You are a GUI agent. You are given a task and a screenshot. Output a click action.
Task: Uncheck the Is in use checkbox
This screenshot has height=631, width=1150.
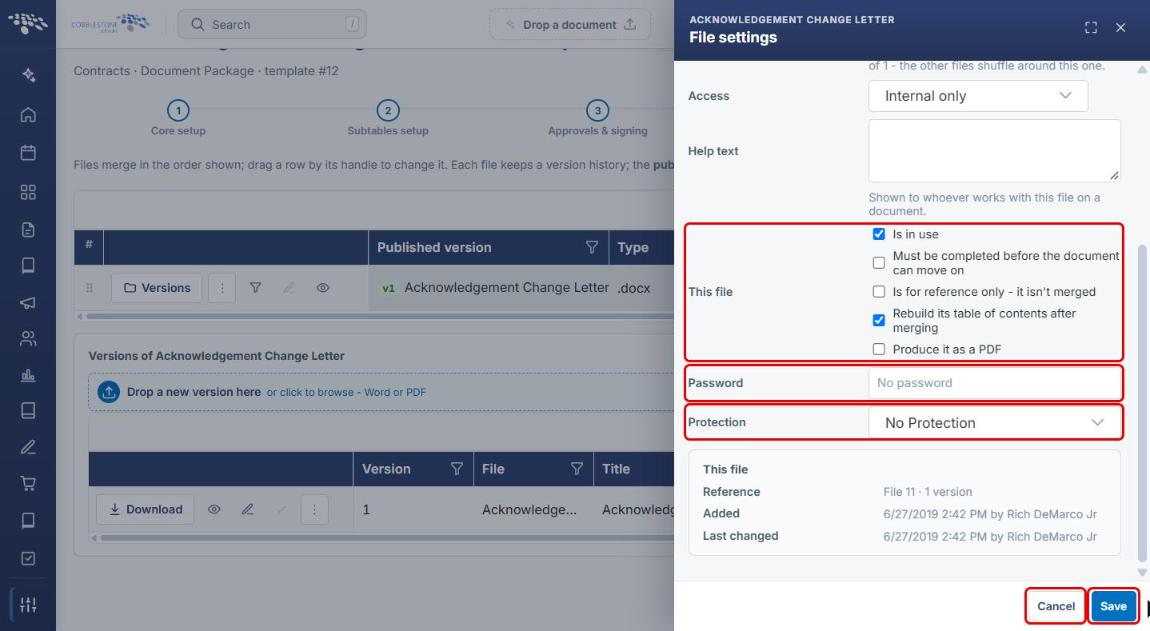(x=879, y=234)
